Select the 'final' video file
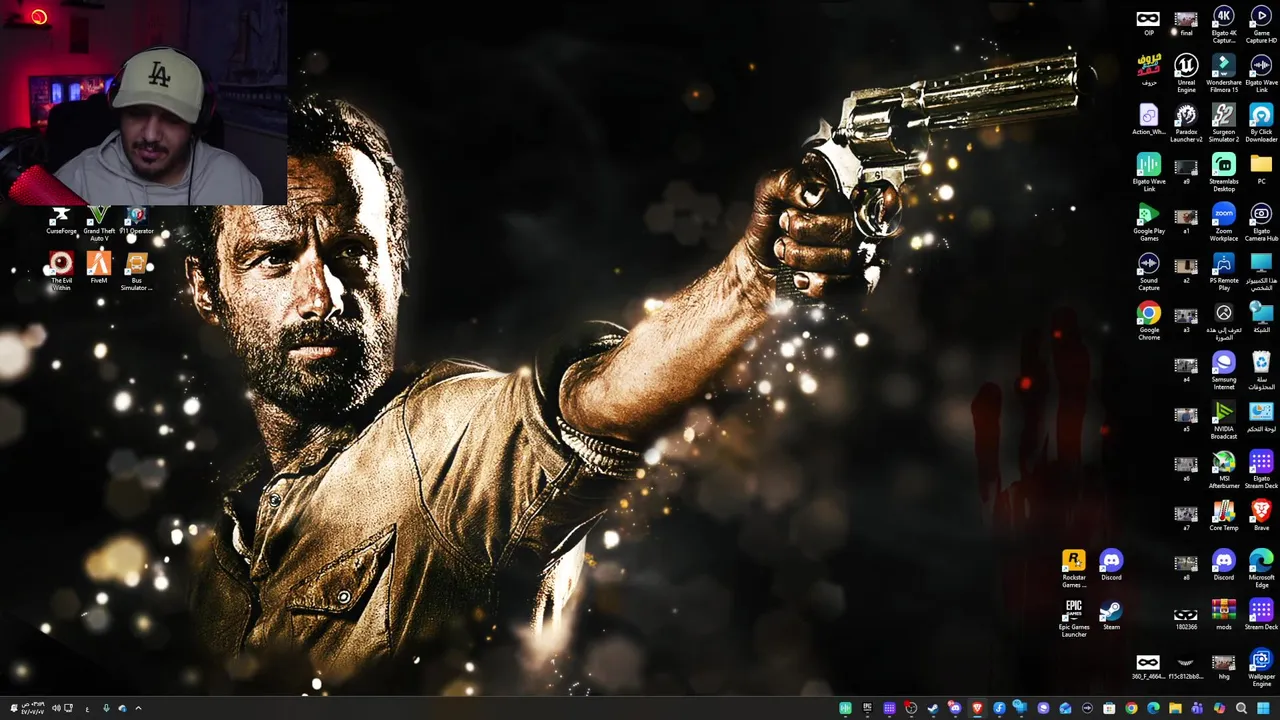 (x=1186, y=21)
